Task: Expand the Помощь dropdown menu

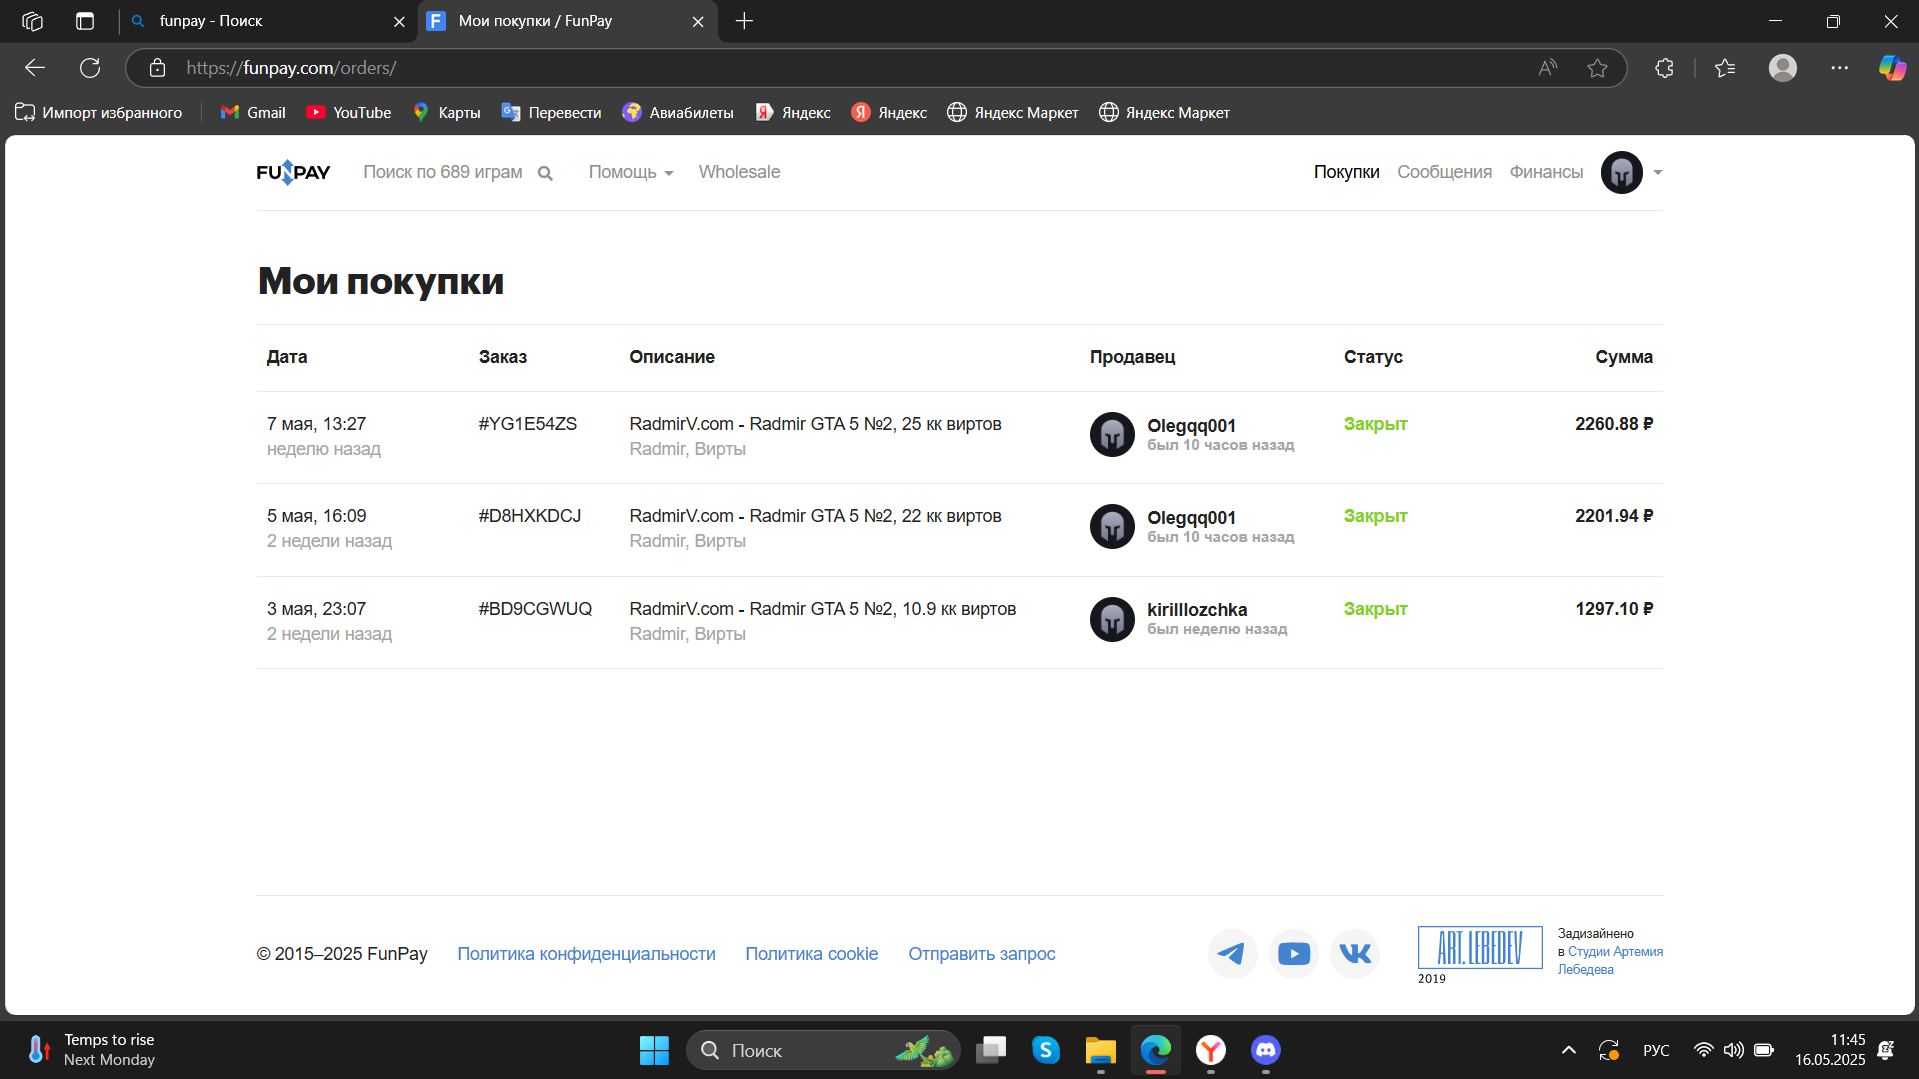Action: [x=631, y=172]
